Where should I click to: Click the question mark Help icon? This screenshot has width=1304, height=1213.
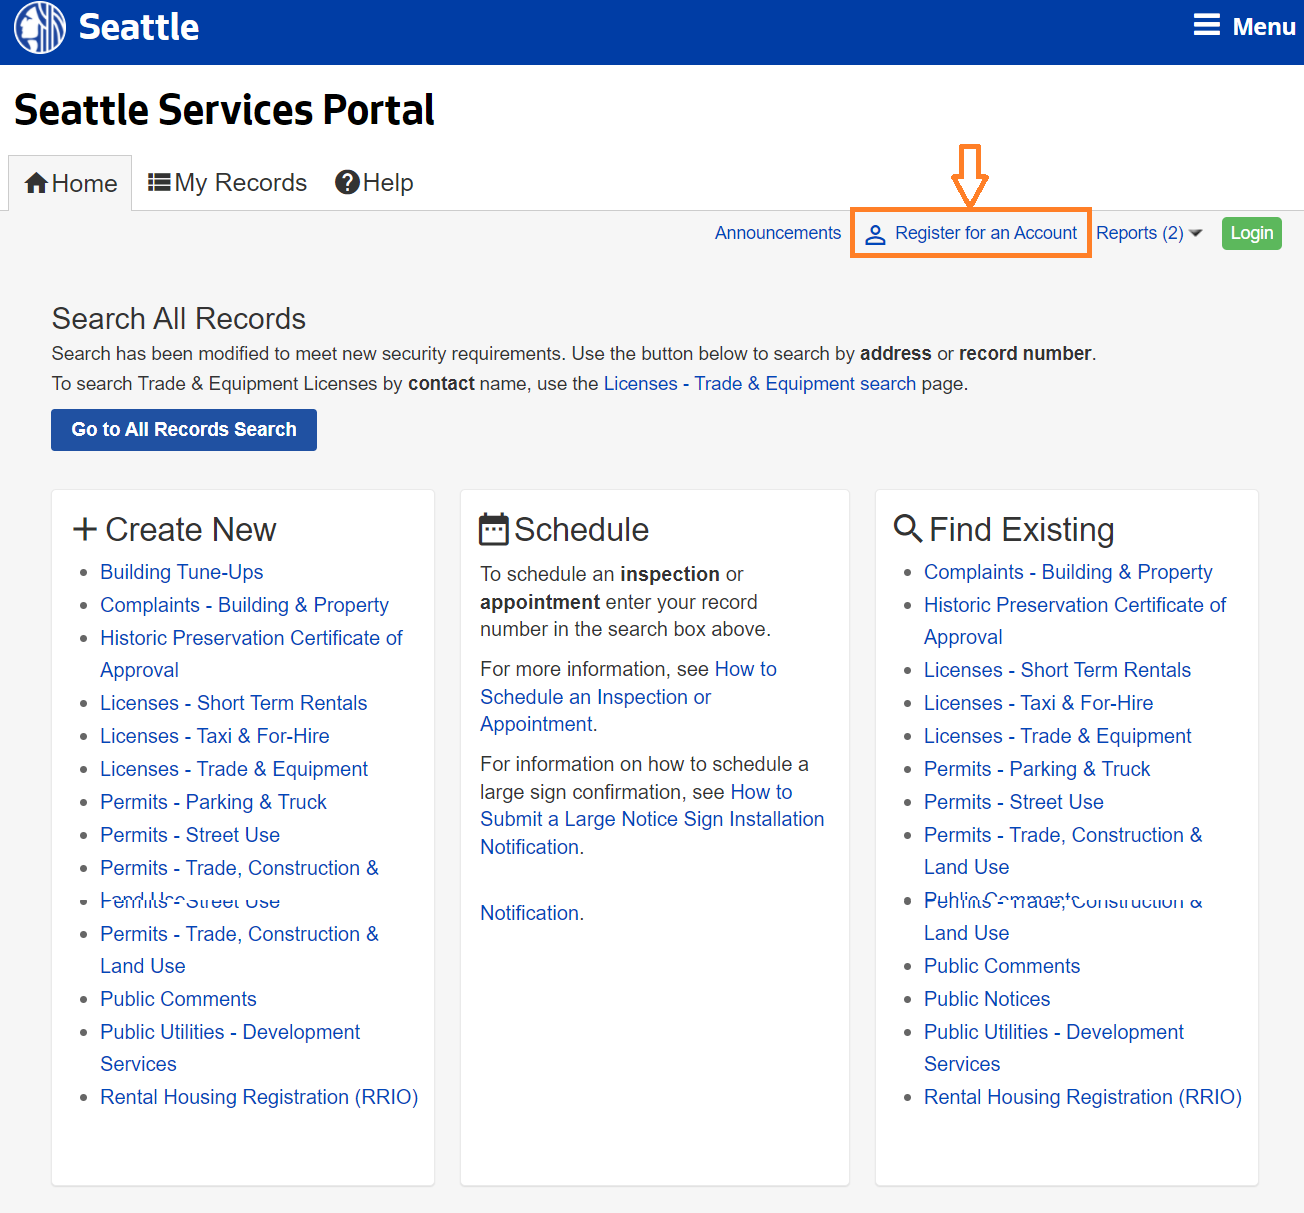(x=347, y=182)
